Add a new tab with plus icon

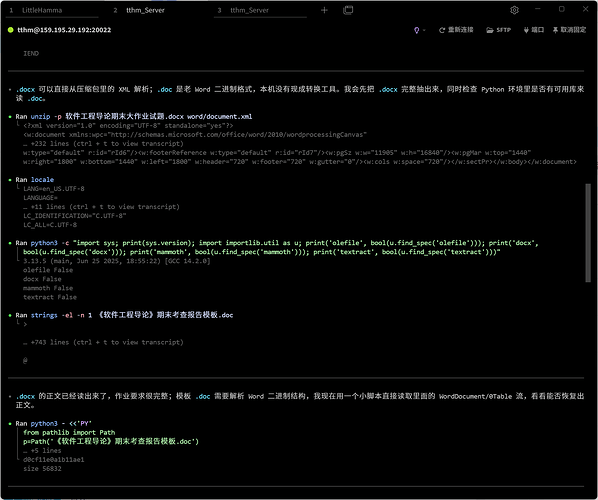[324, 10]
